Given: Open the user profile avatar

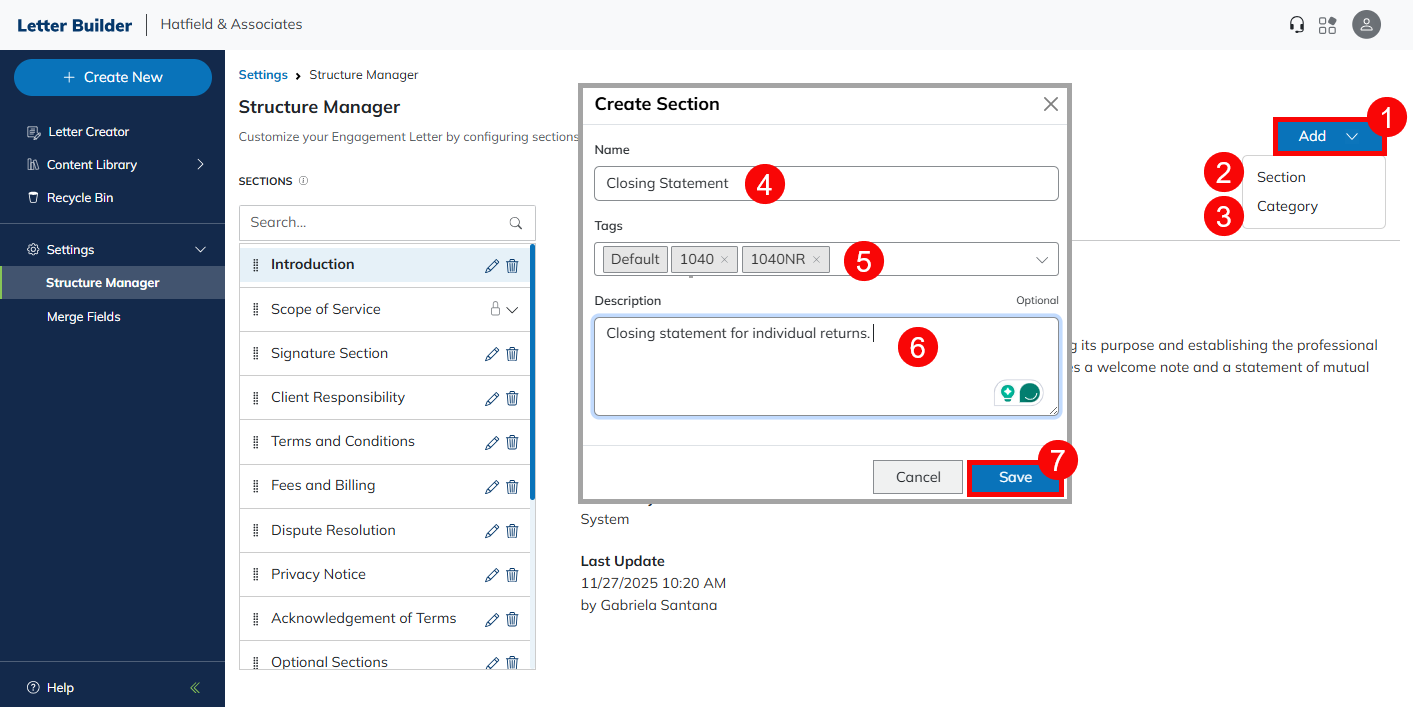Looking at the screenshot, I should 1366,25.
